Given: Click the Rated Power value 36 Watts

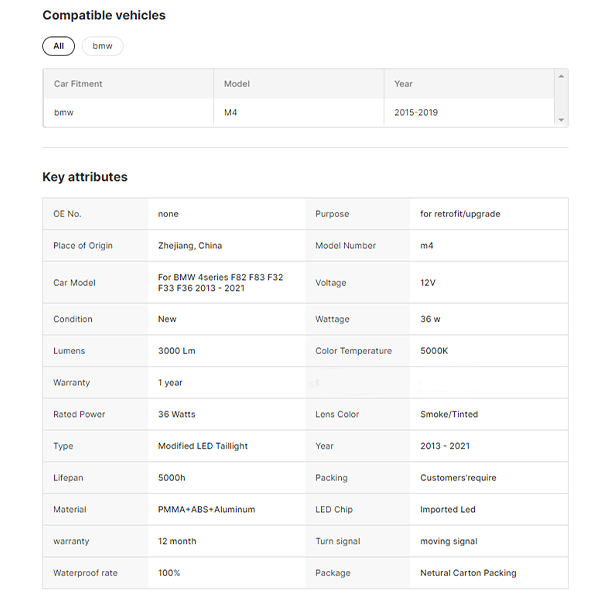Looking at the screenshot, I should 177,414.
